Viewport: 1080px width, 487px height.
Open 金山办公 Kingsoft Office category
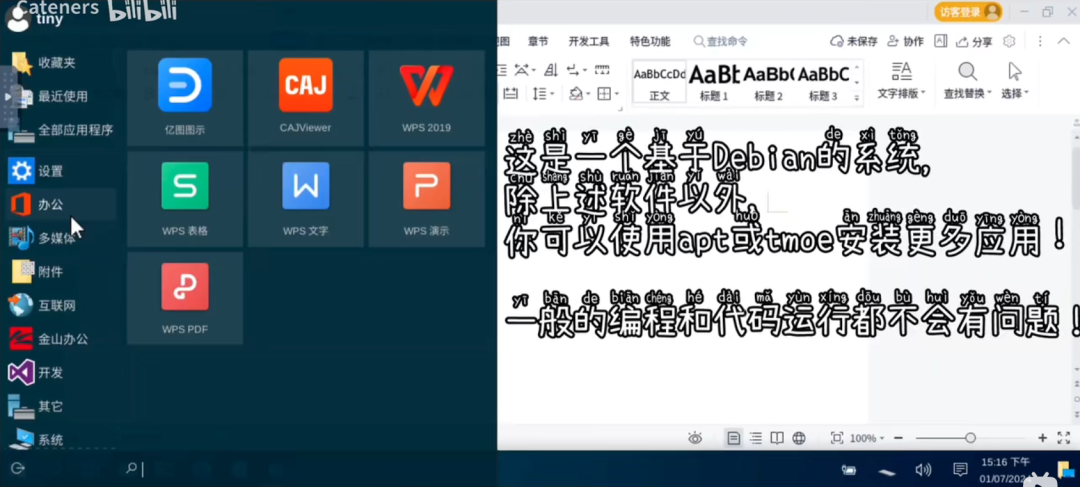click(59, 339)
